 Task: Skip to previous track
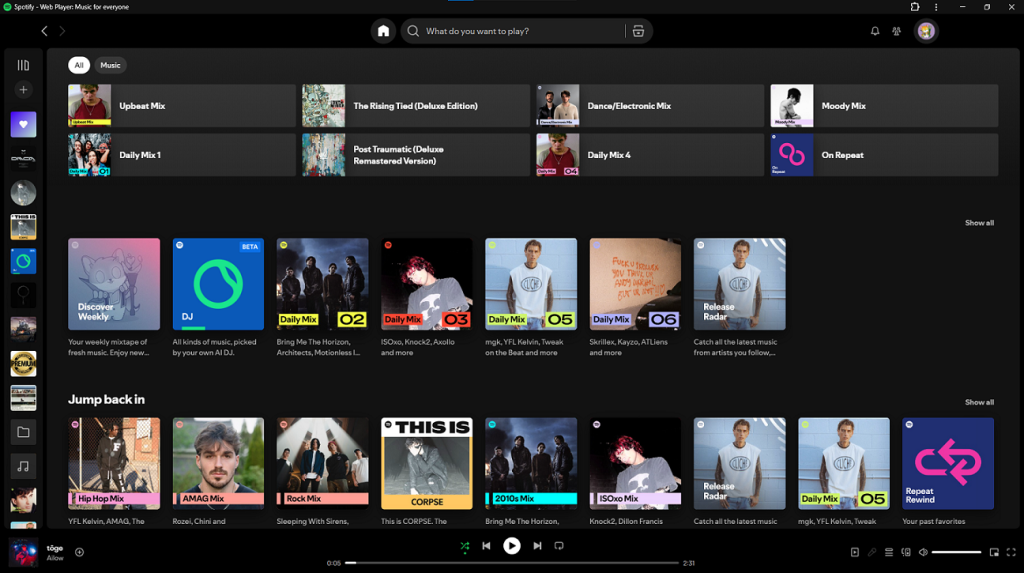487,546
